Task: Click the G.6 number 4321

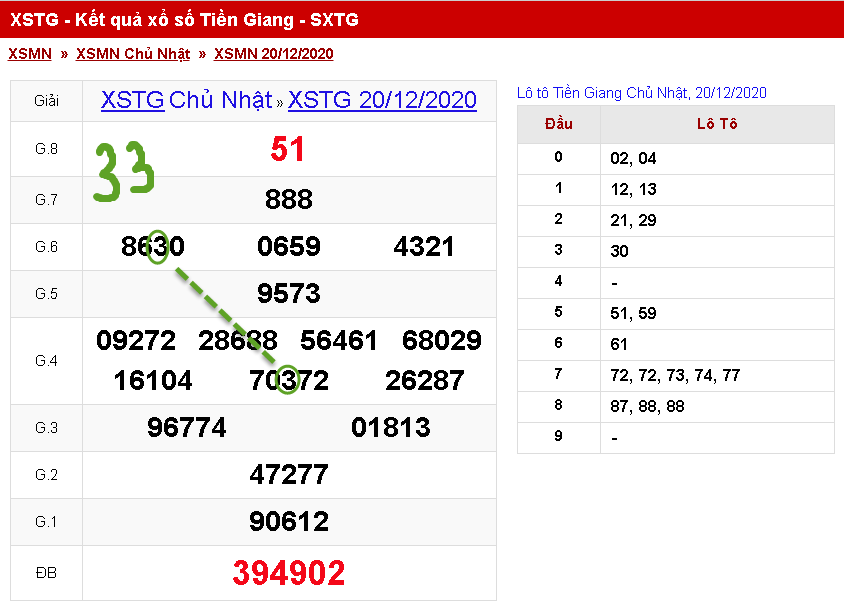Action: point(424,247)
